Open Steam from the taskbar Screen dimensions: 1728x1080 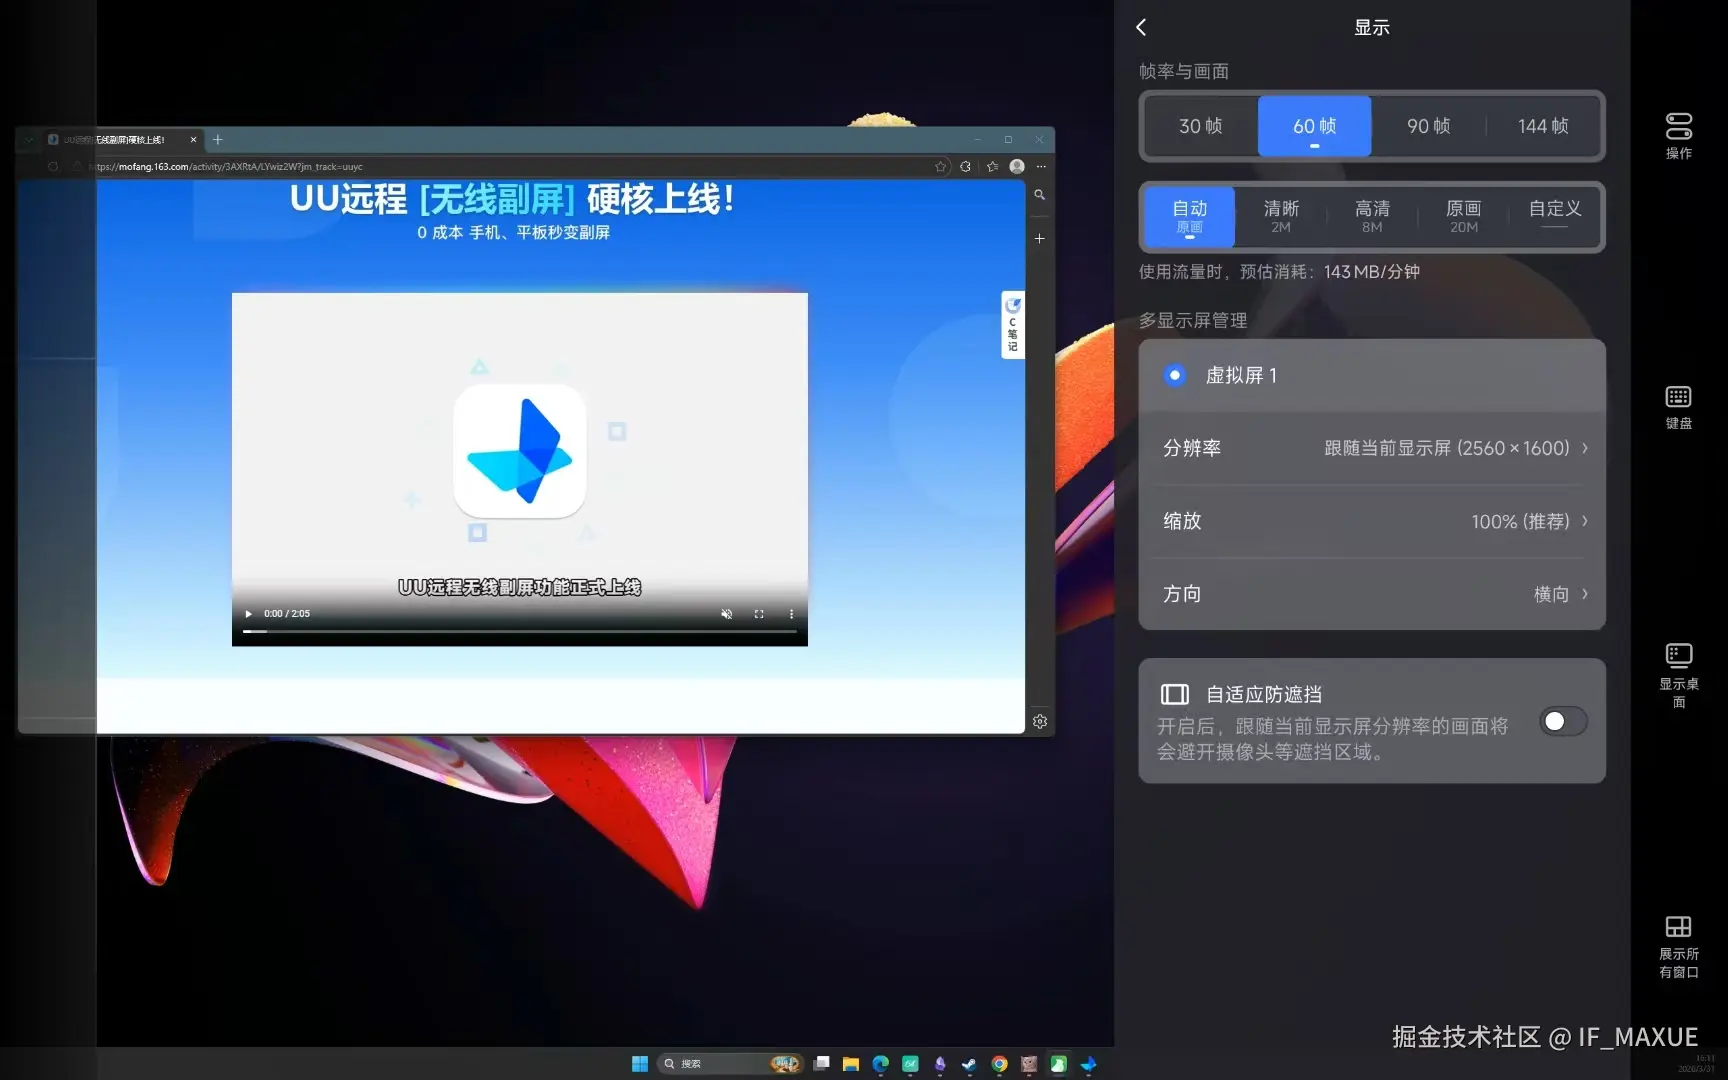click(969, 1064)
